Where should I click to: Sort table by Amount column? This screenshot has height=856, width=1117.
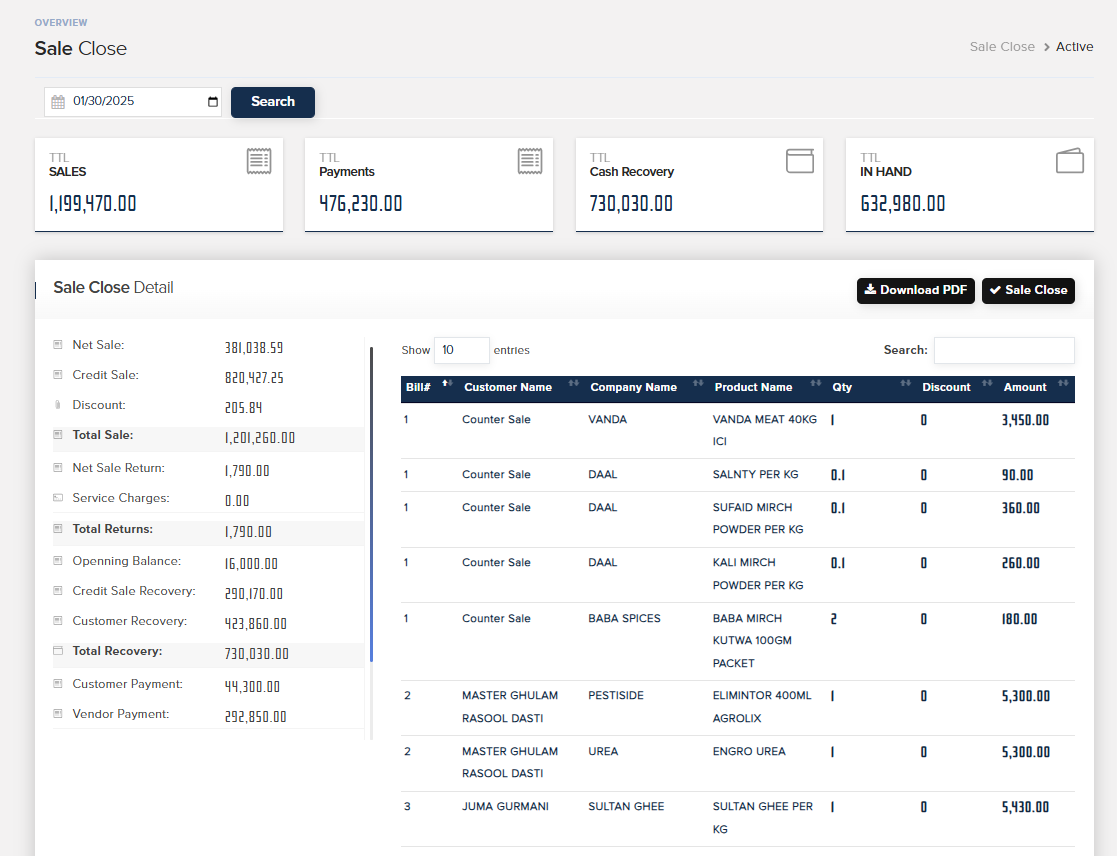1037,387
